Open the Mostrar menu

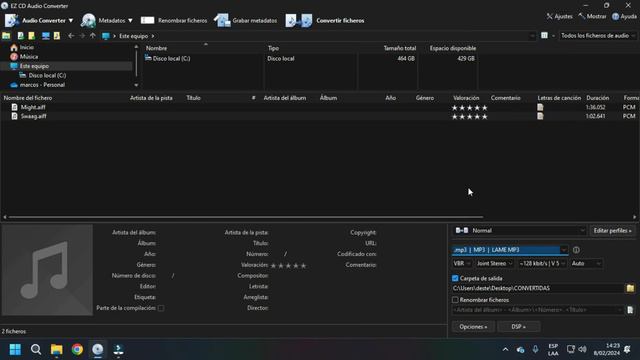click(592, 16)
